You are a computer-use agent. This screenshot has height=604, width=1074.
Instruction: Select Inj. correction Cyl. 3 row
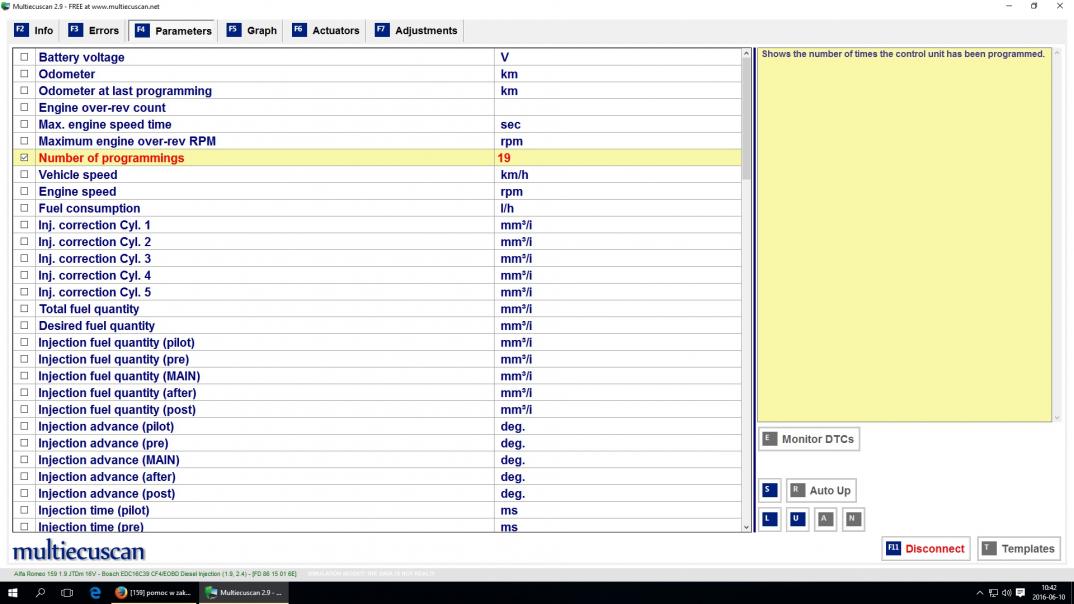(x=377, y=259)
